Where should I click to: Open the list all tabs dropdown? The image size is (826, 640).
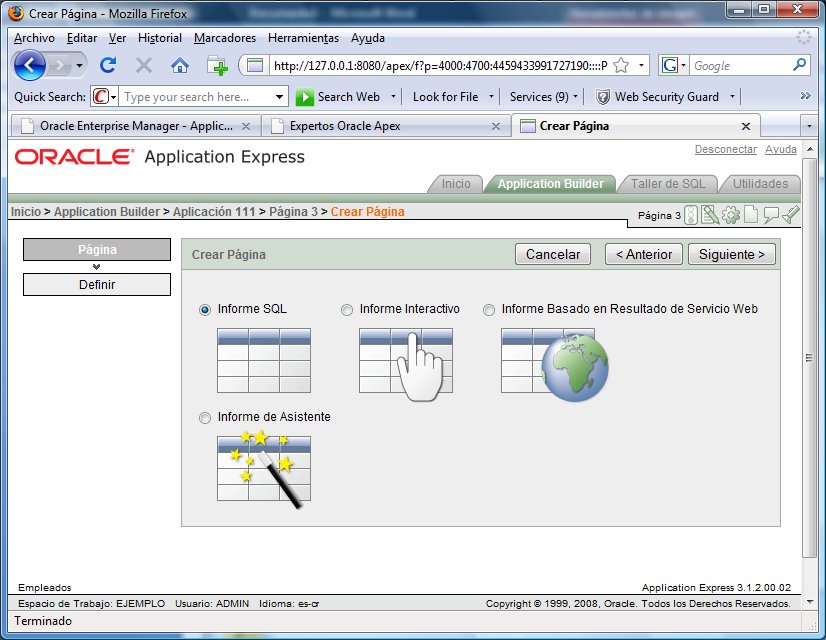coord(809,126)
